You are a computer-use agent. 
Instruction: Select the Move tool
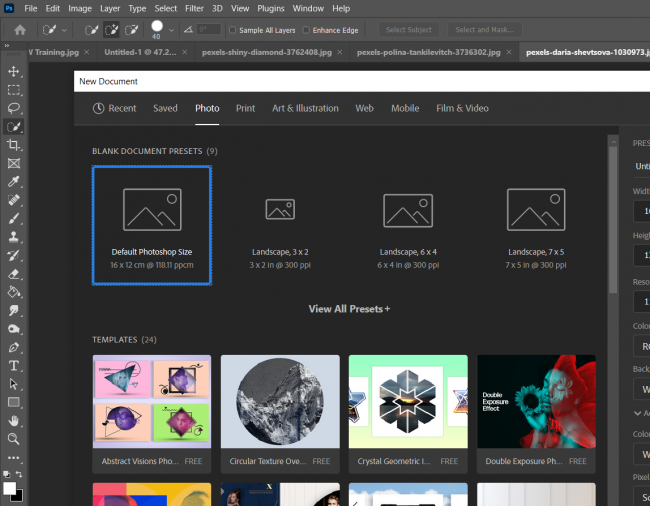point(14,71)
